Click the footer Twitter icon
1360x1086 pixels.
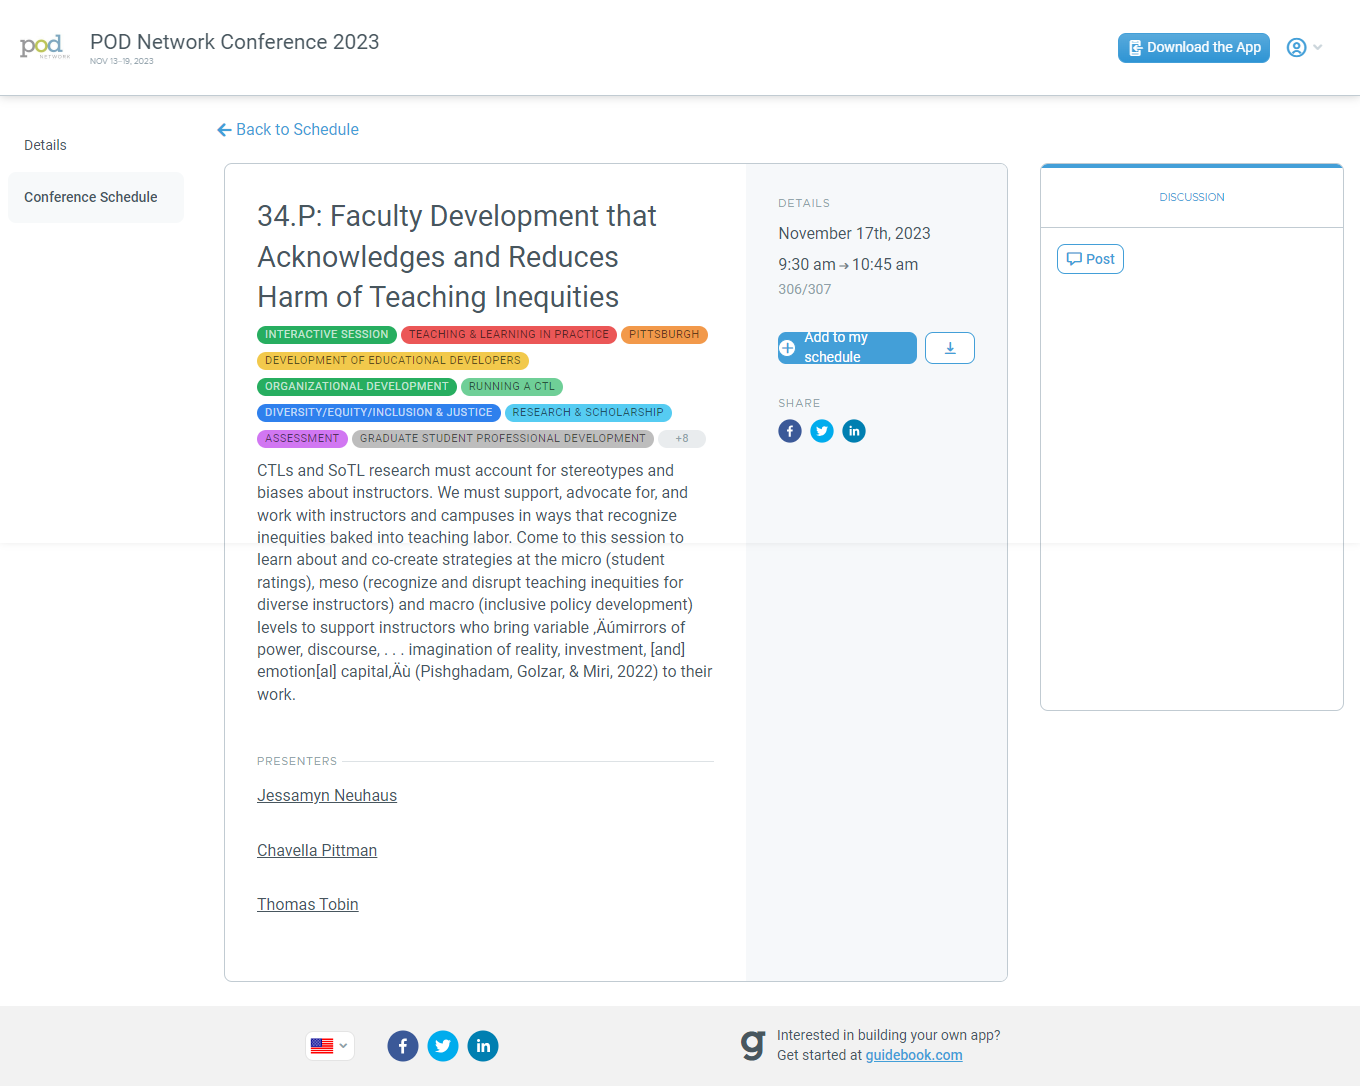[442, 1046]
